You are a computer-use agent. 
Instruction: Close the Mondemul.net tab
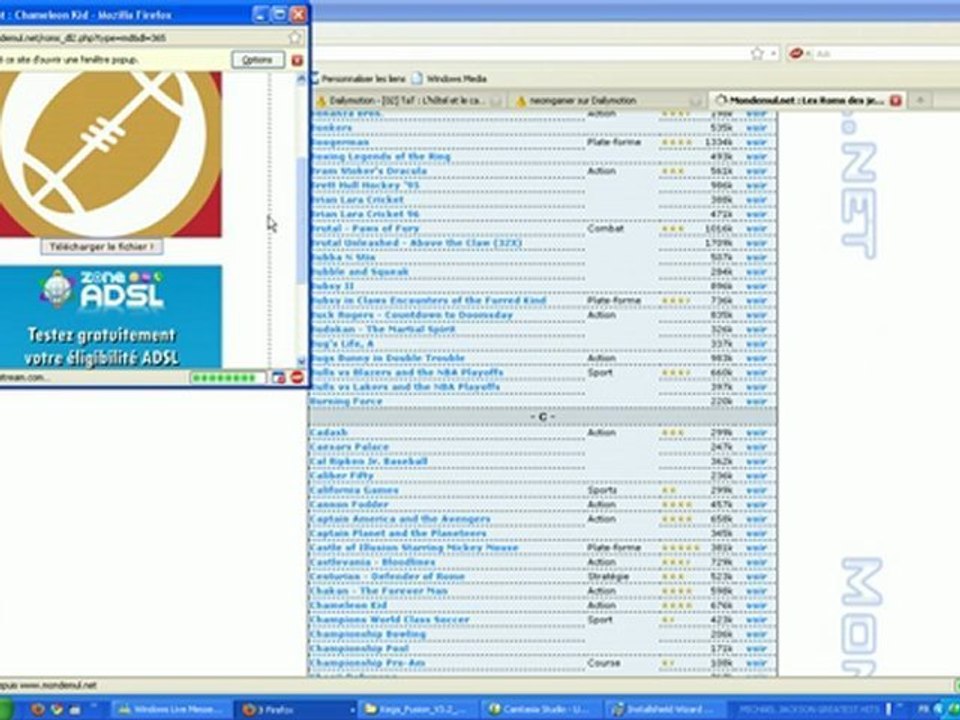pyautogui.click(x=895, y=100)
